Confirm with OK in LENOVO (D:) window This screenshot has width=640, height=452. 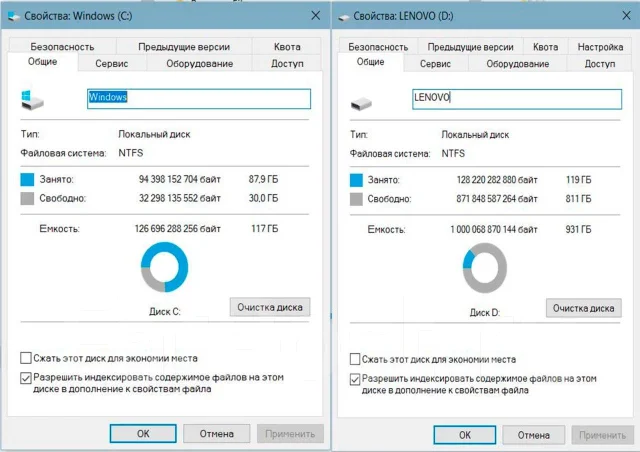465,435
